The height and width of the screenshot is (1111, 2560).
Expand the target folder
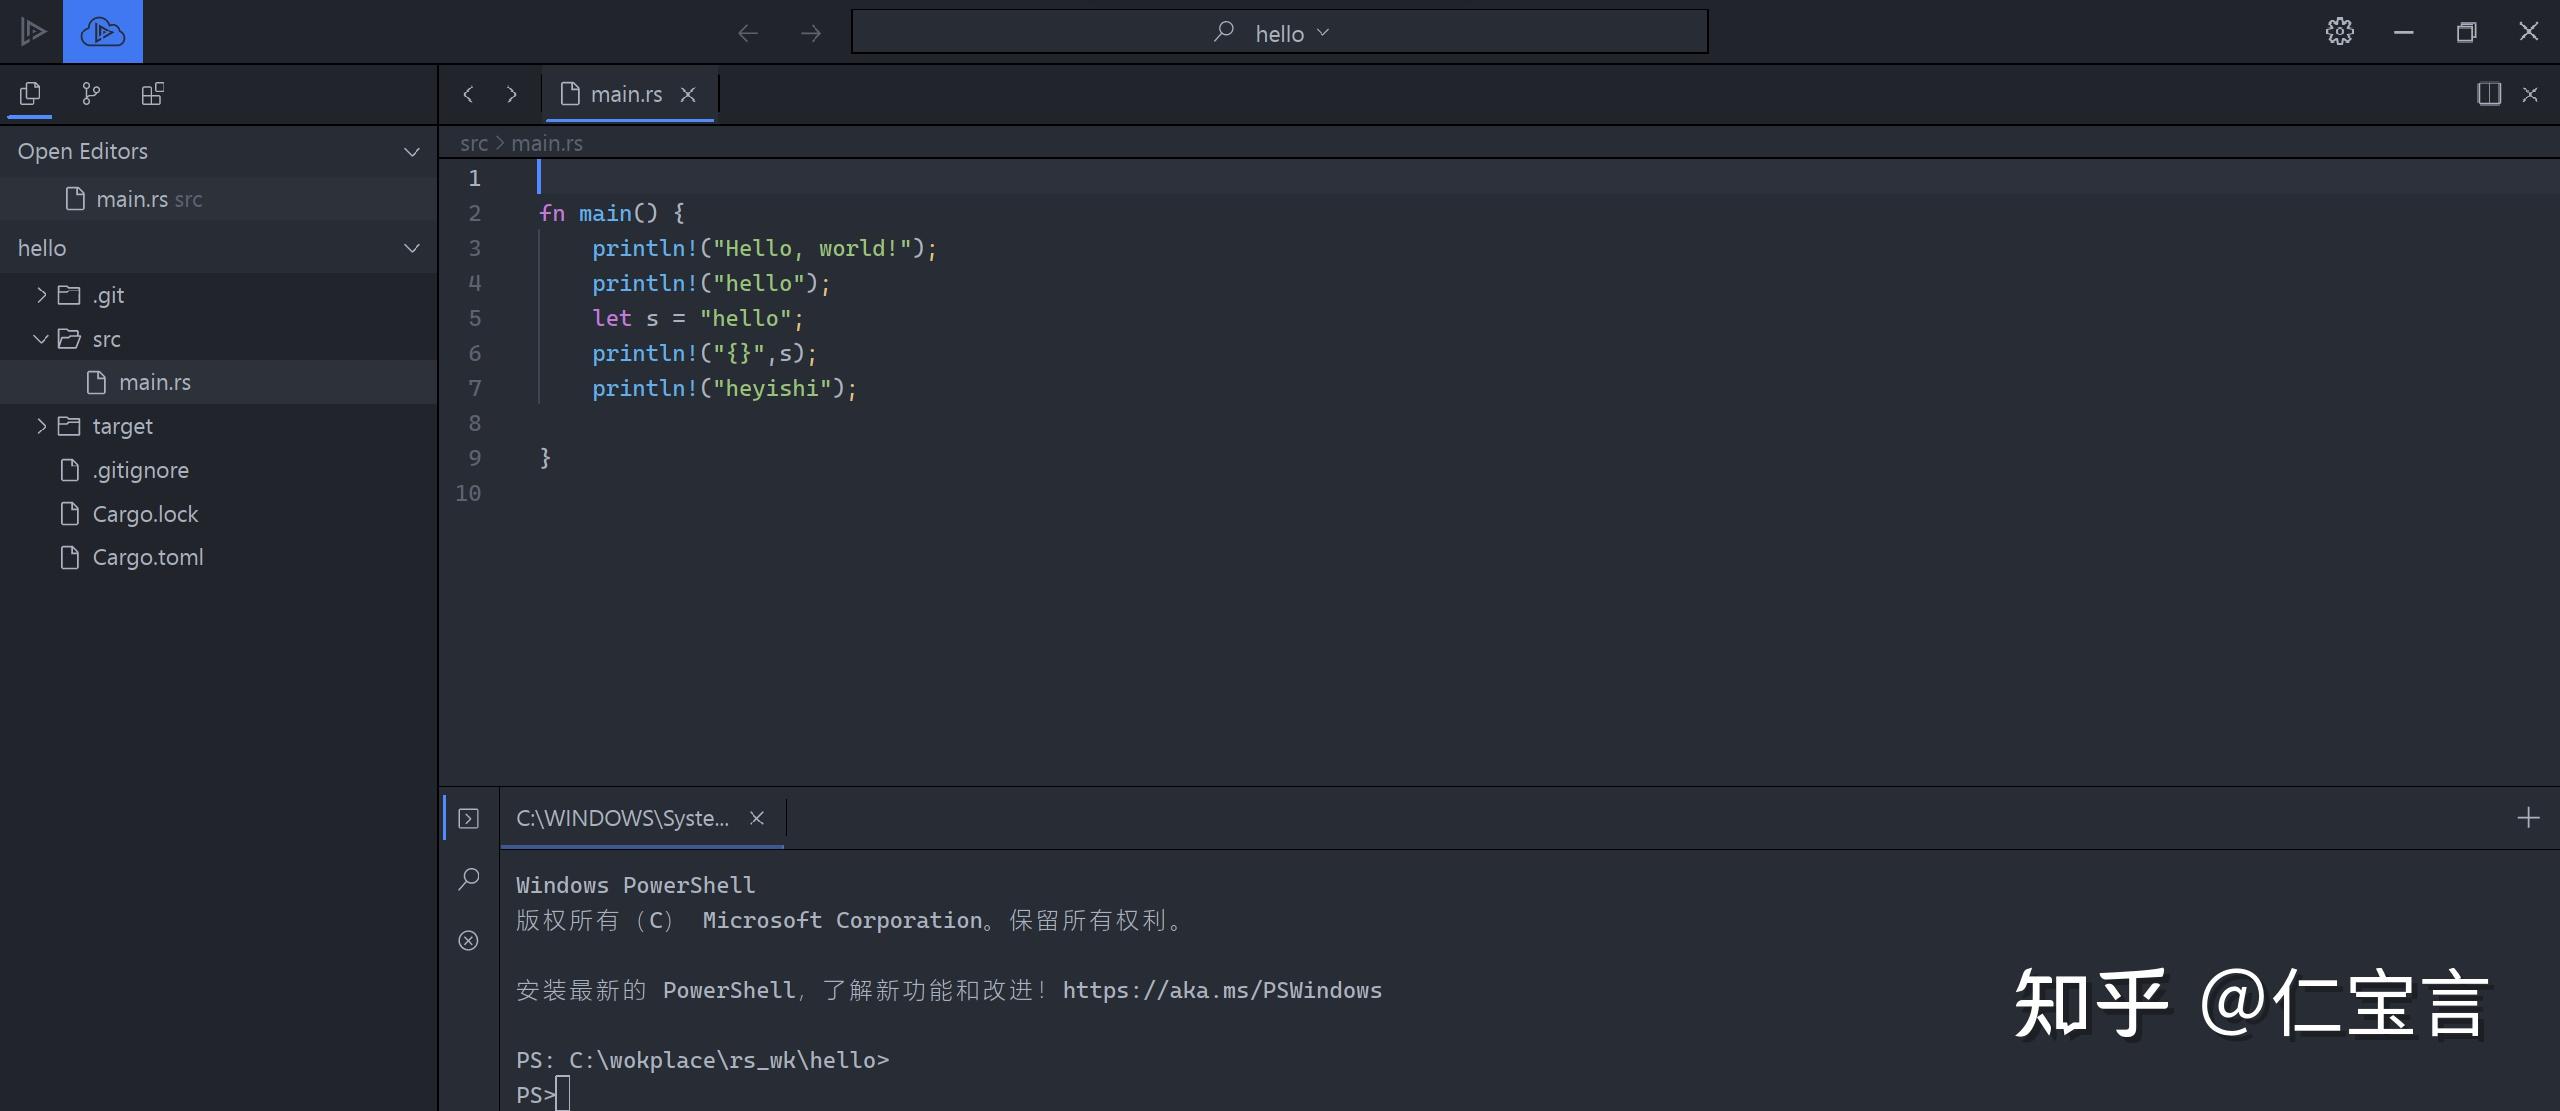[x=41, y=426]
